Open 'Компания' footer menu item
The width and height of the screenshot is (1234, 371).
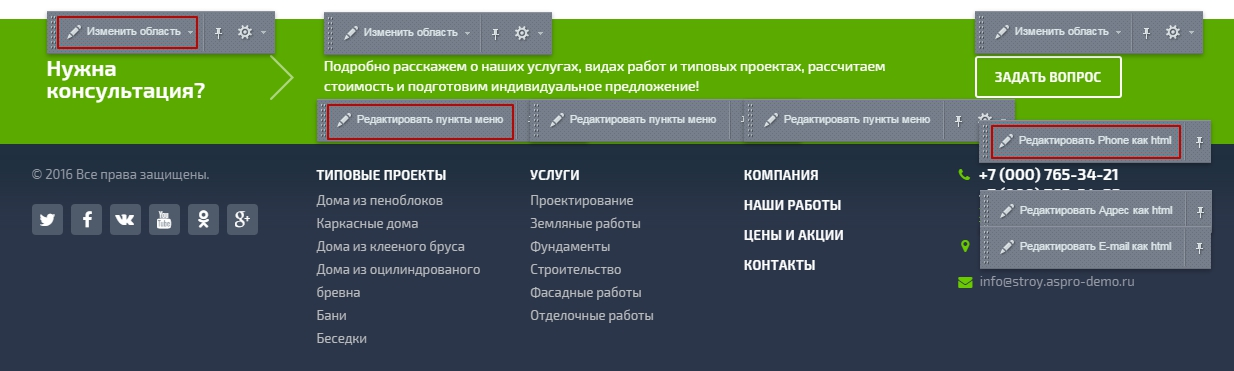point(781,175)
